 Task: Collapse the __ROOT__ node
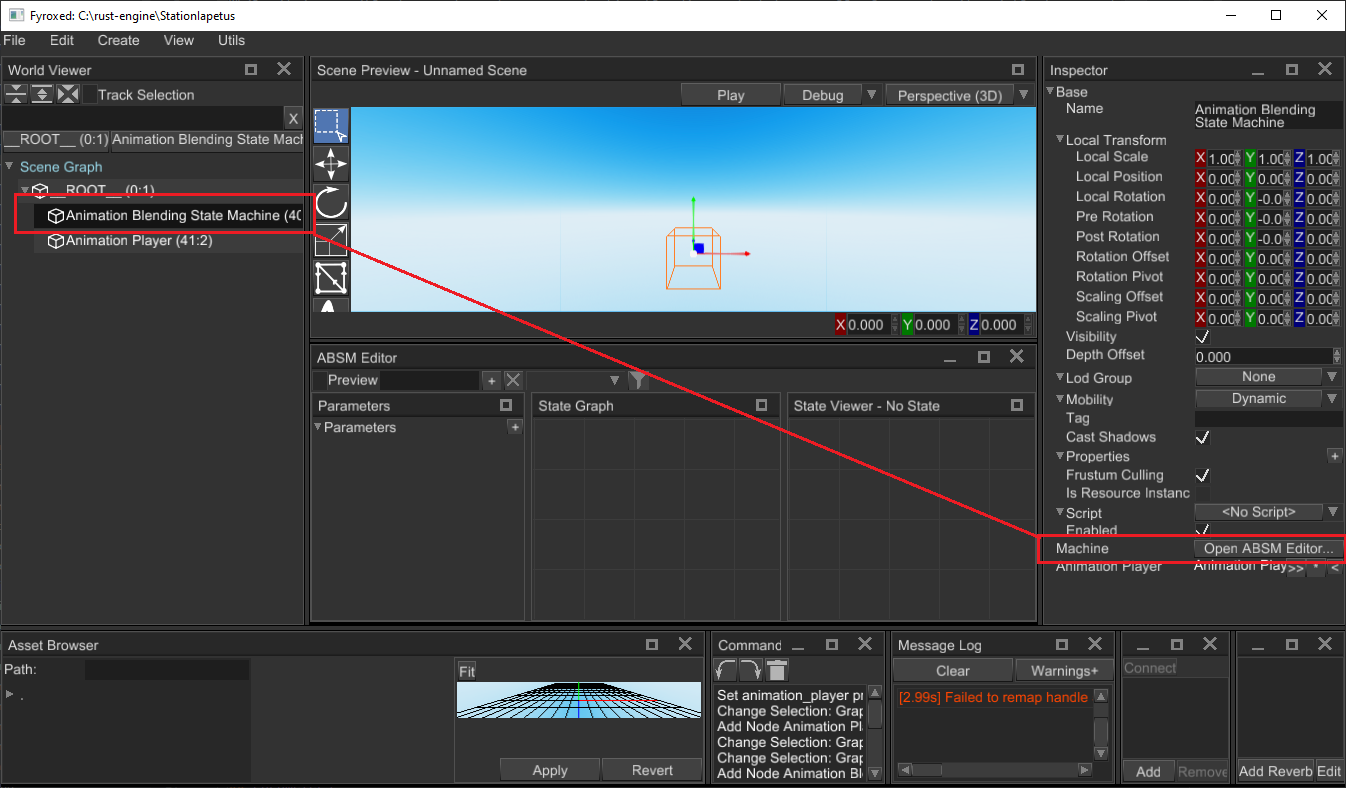(x=25, y=190)
